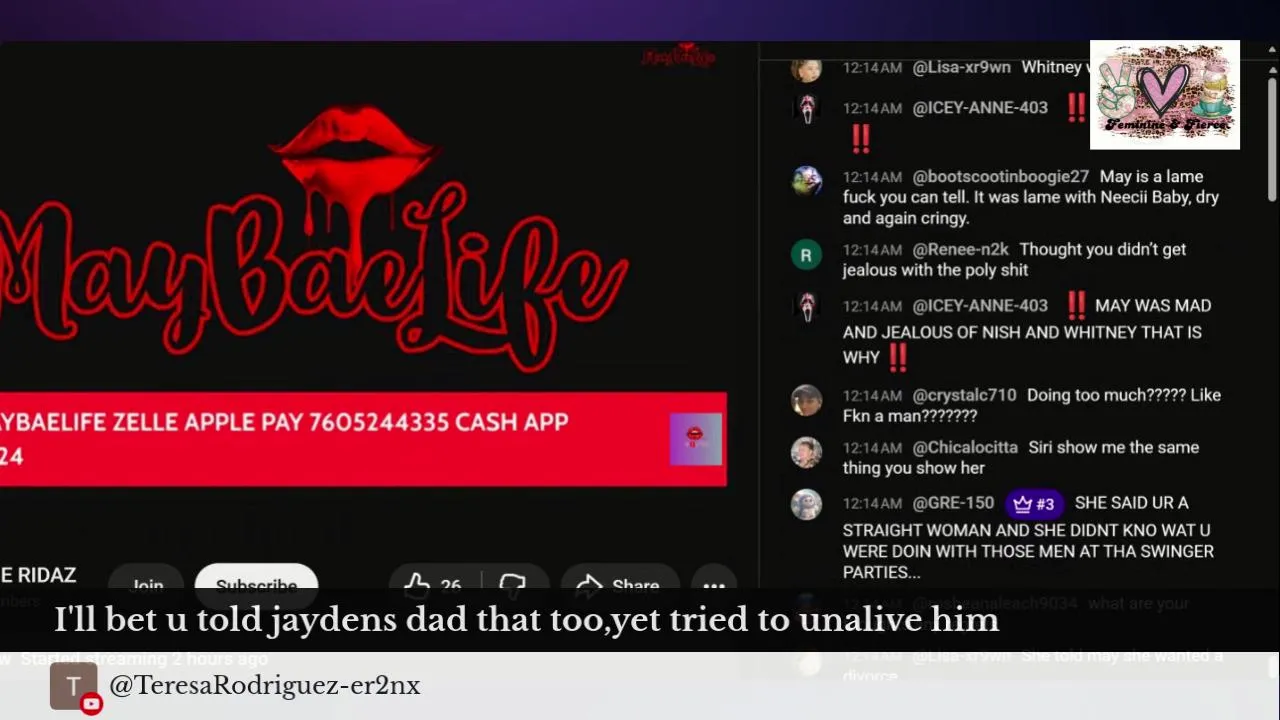Click the Share arrow button
Screen dimensions: 1280x720
619,585
